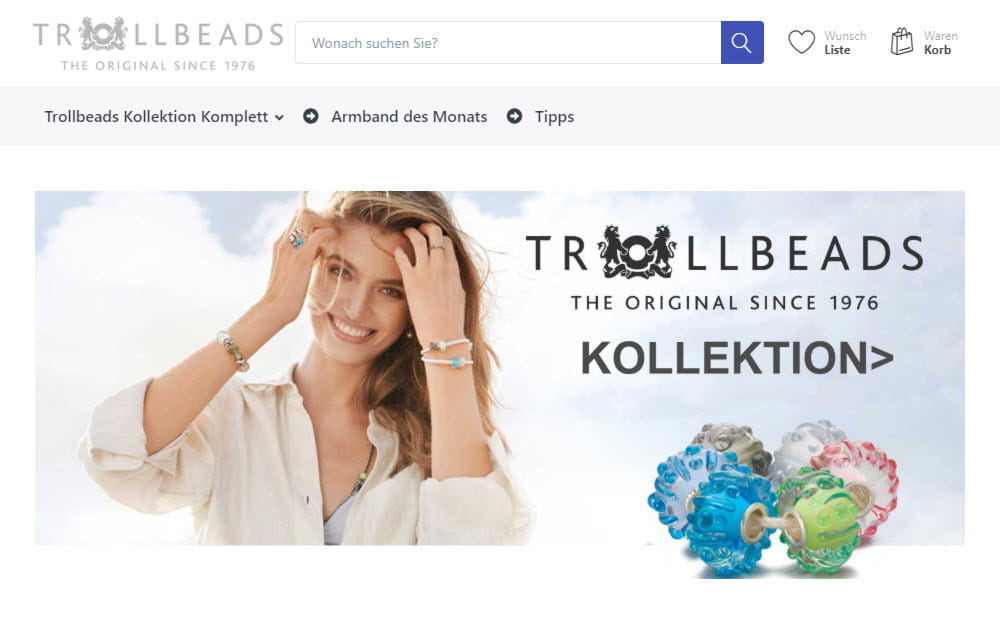1000x625 pixels.
Task: Click the woman model in banner
Action: [300, 368]
